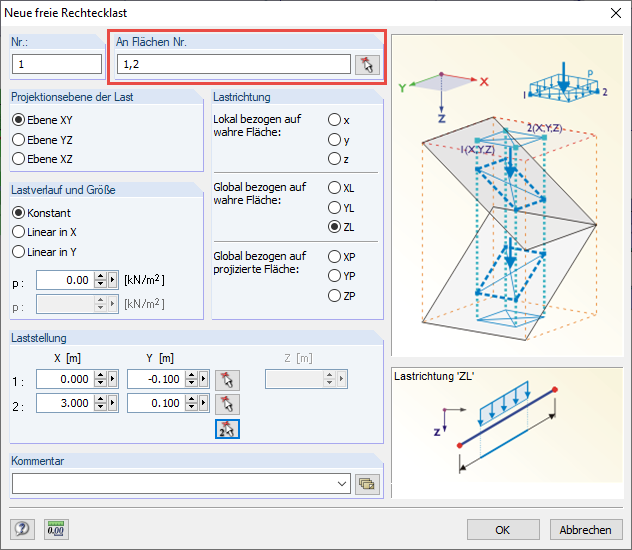The height and width of the screenshot is (550, 632).
Task: Increase point 1 Y coordinate with spinner
Action: [191, 375]
